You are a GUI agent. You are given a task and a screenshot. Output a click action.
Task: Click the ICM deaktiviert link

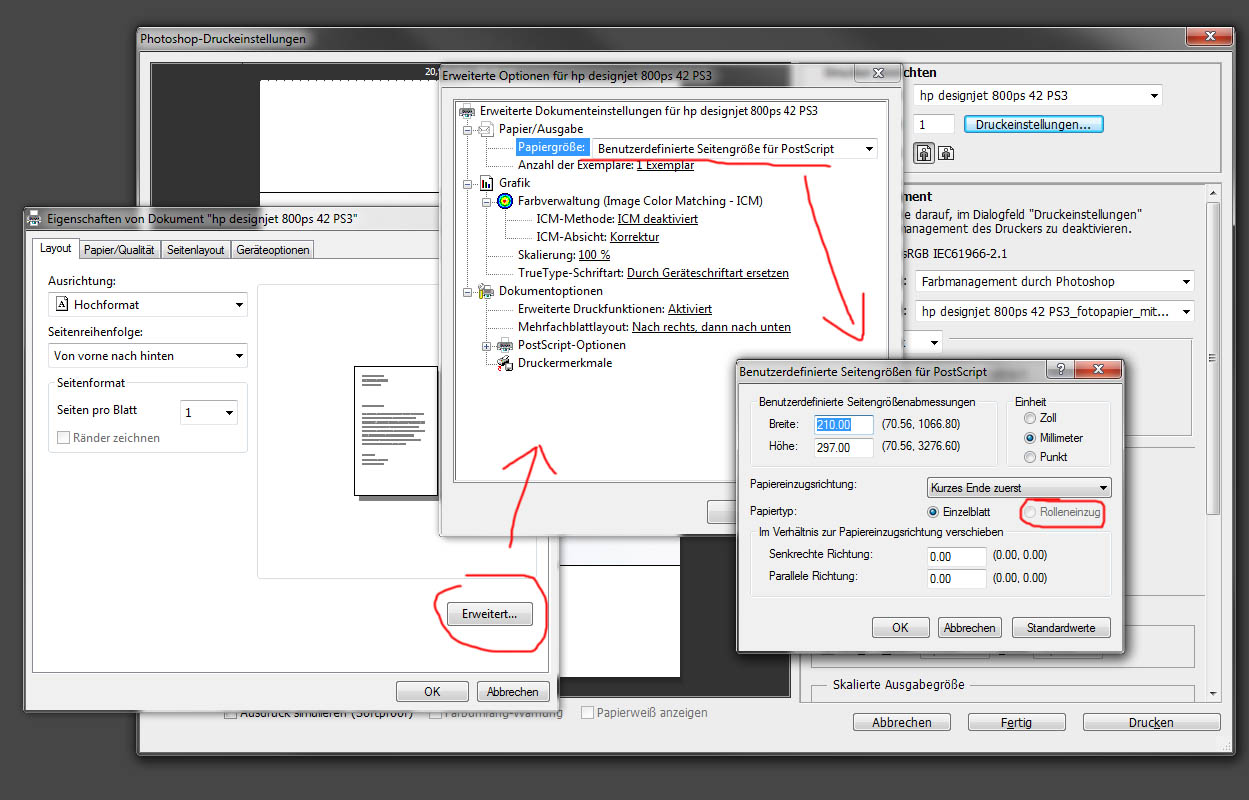click(x=658, y=219)
